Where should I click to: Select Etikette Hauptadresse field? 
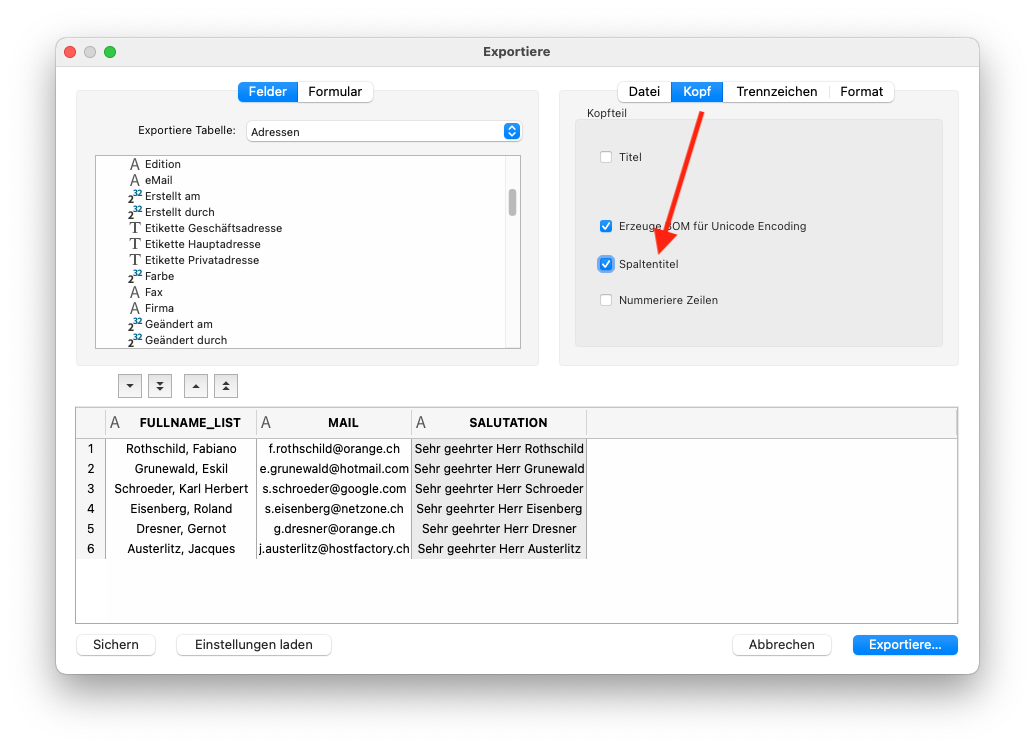[203, 244]
